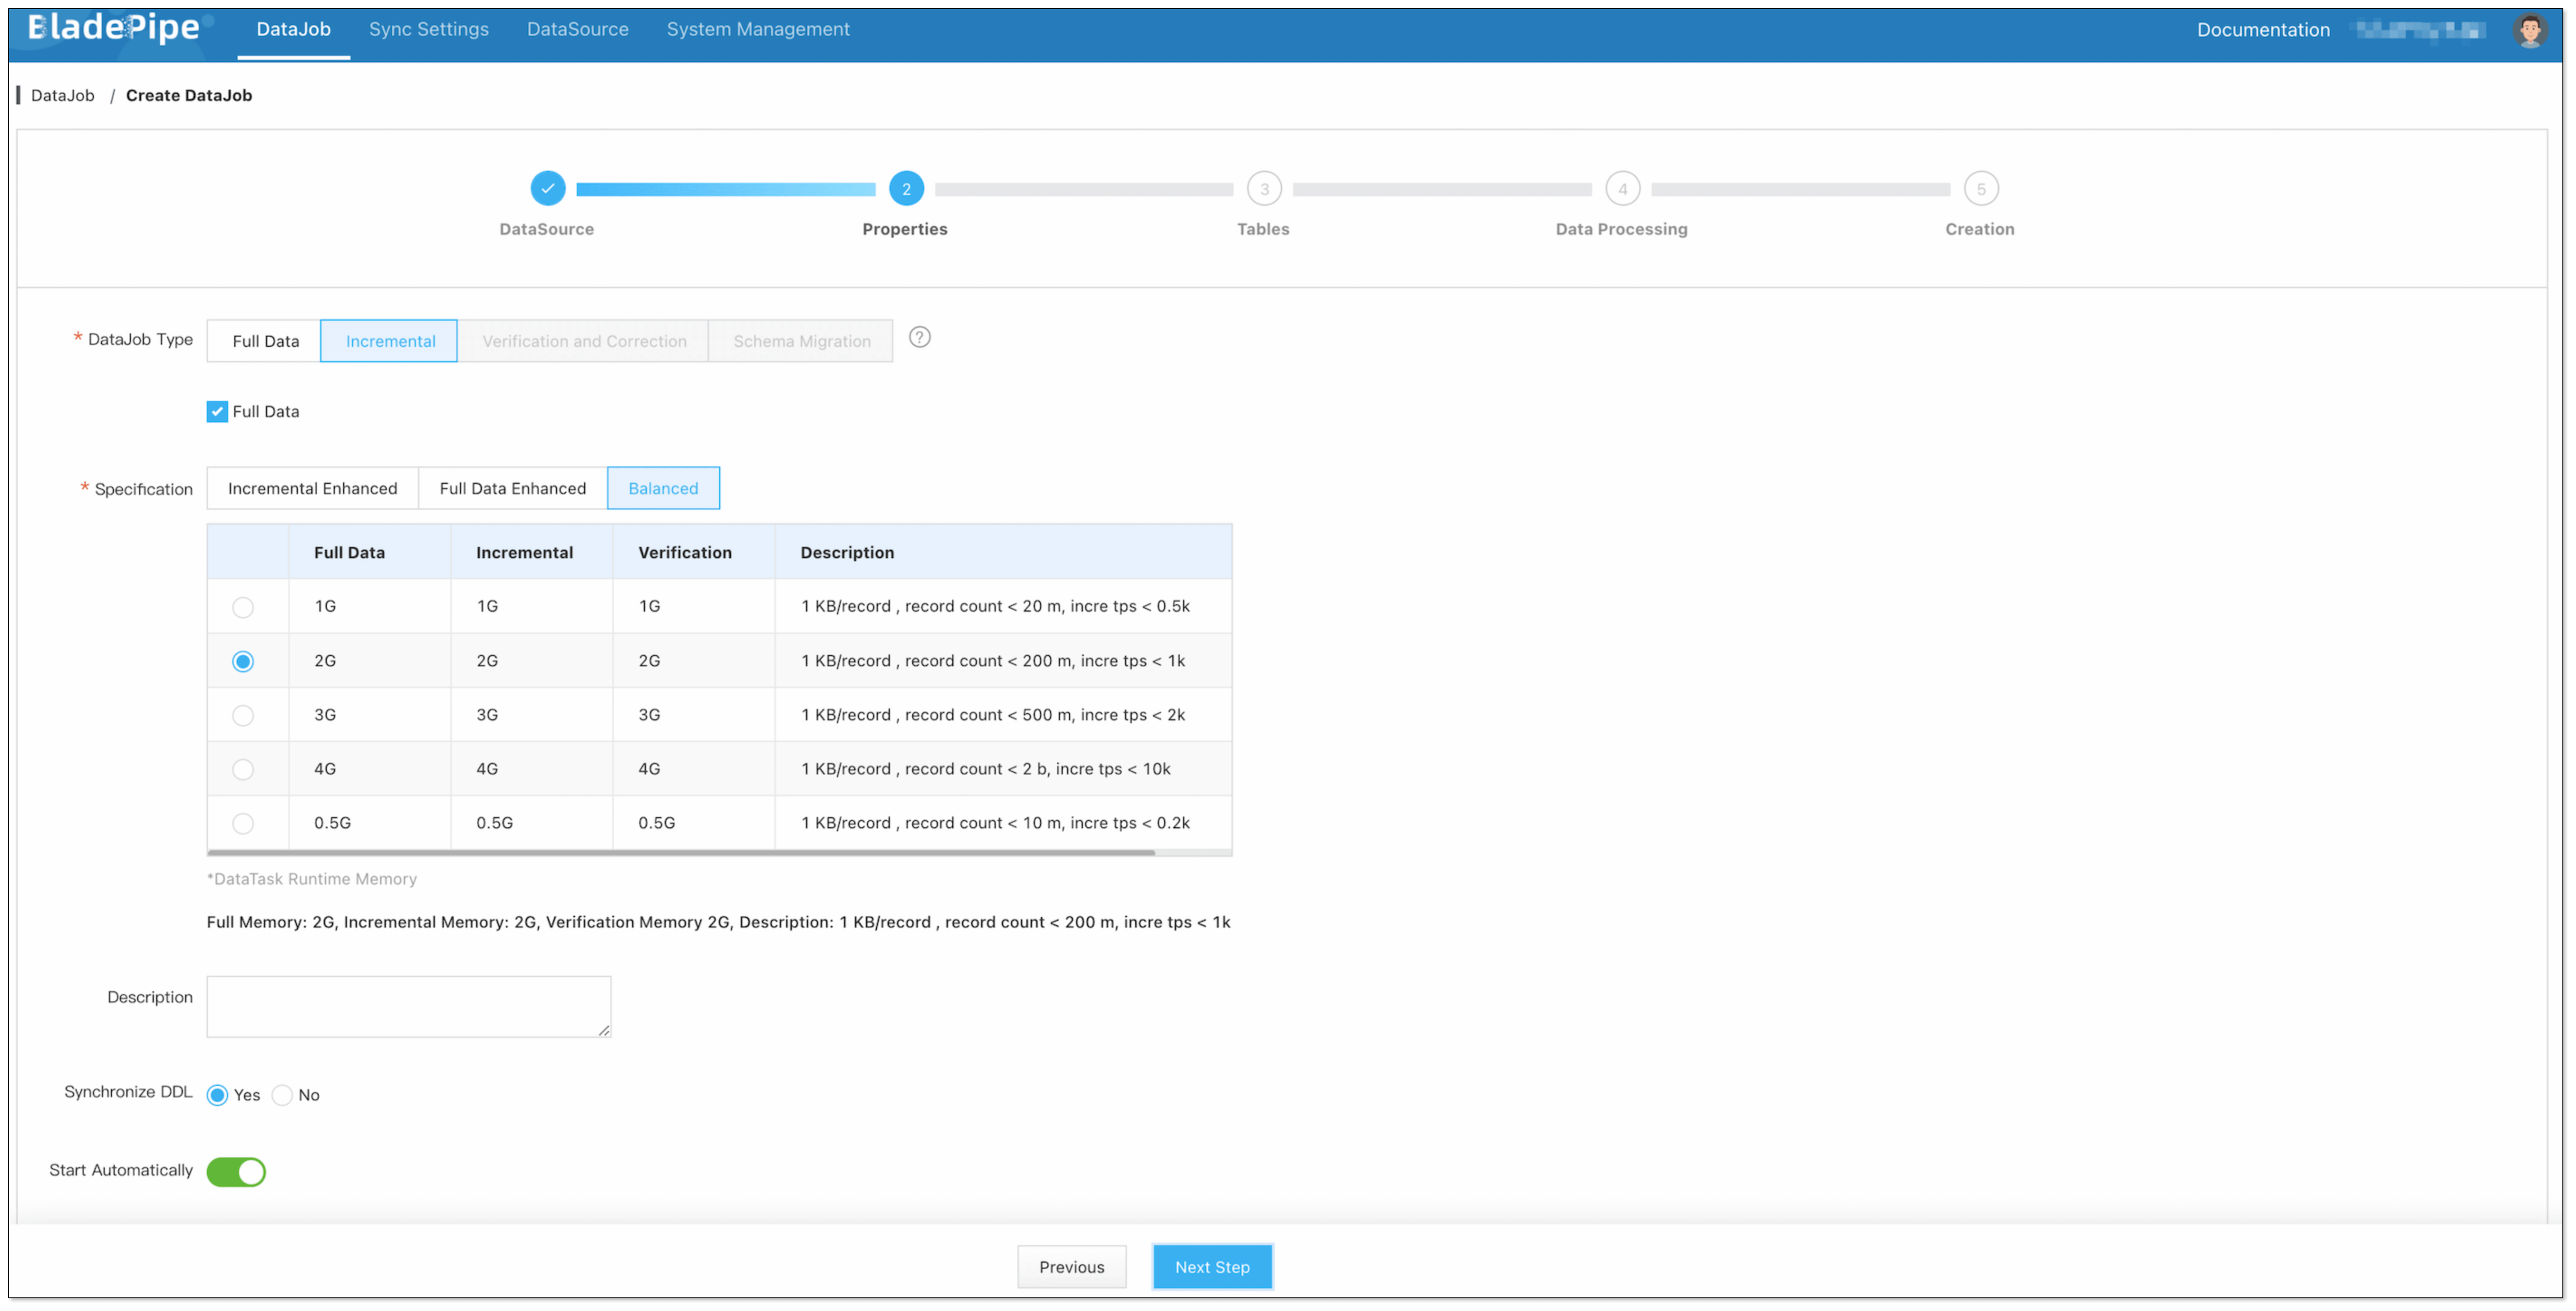This screenshot has height=1311, width=2576.
Task: Open the DataJob top menu
Action: 293,29
